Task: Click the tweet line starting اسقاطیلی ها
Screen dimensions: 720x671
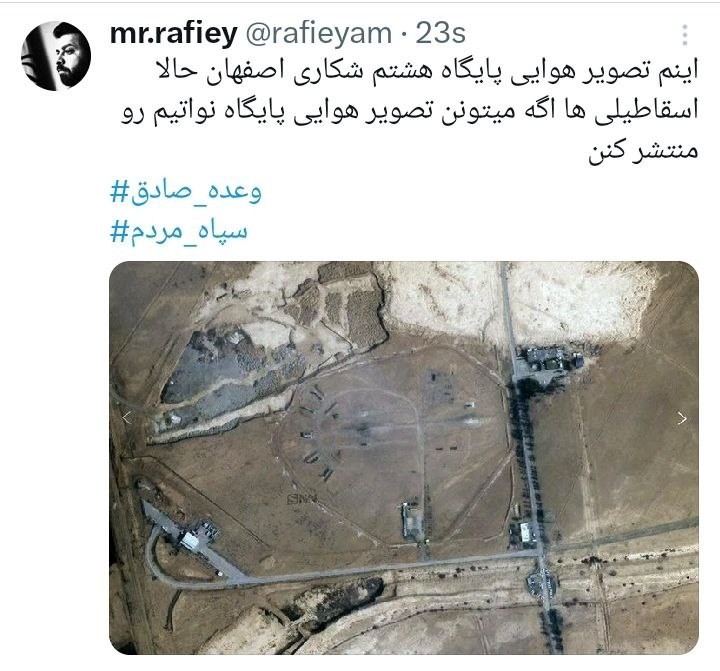Action: (x=409, y=112)
